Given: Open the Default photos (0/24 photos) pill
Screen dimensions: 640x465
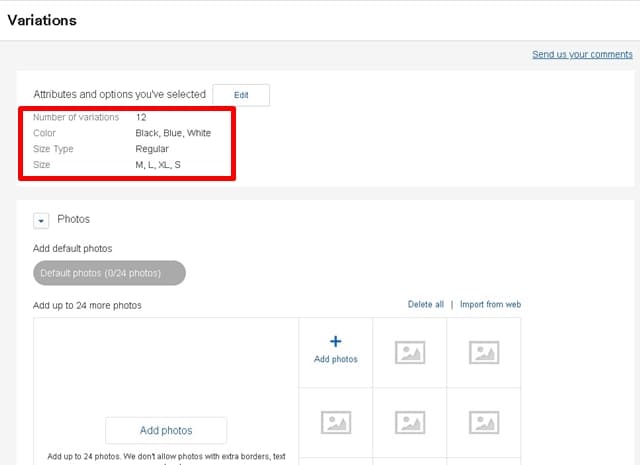Looking at the screenshot, I should (110, 272).
